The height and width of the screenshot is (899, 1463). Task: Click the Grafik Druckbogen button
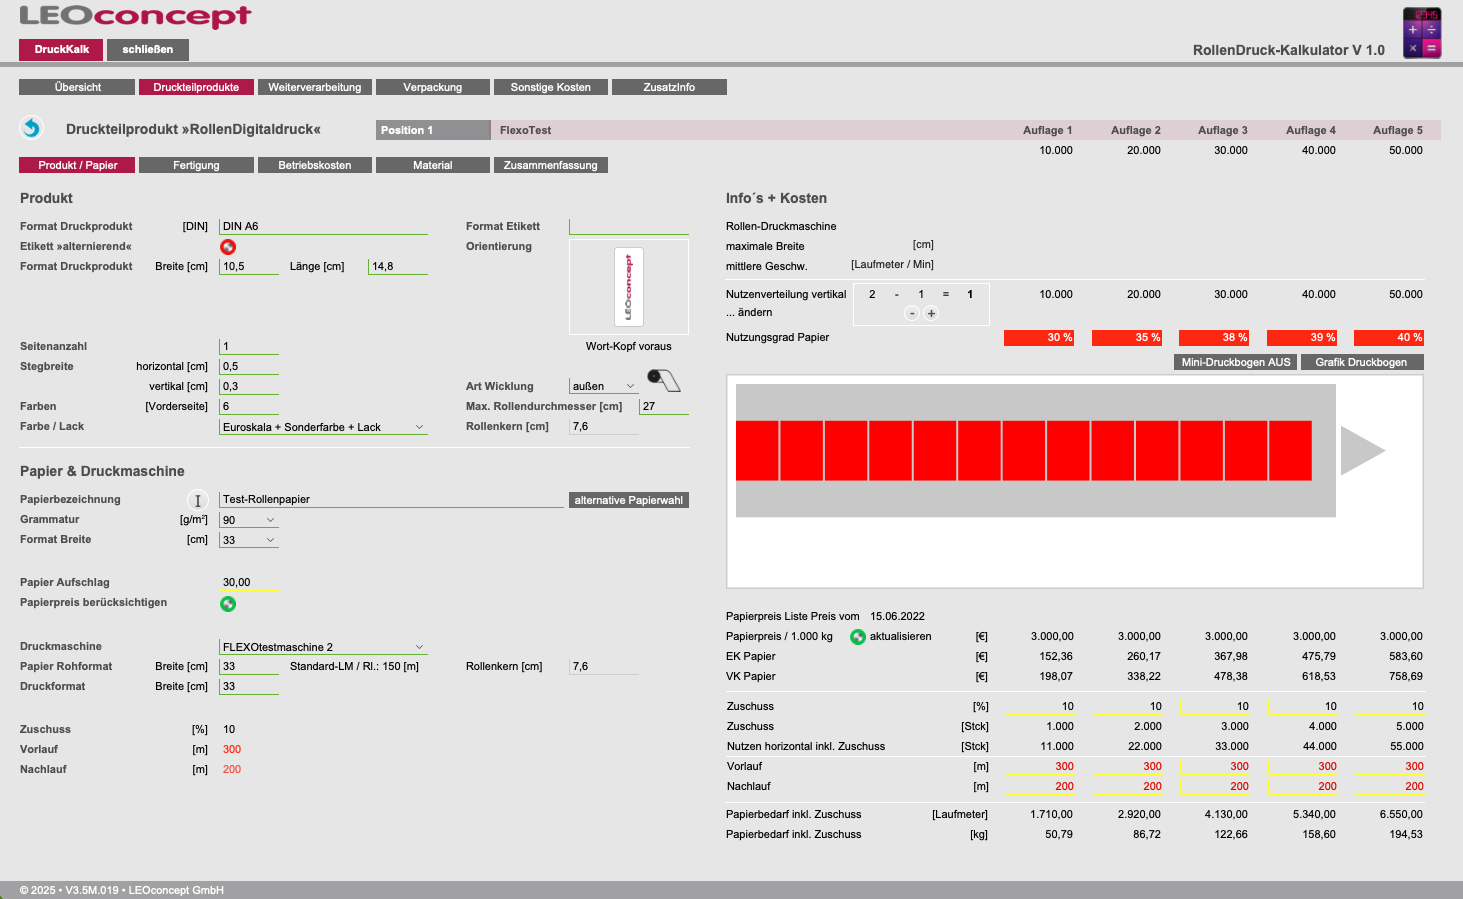[x=1362, y=362]
